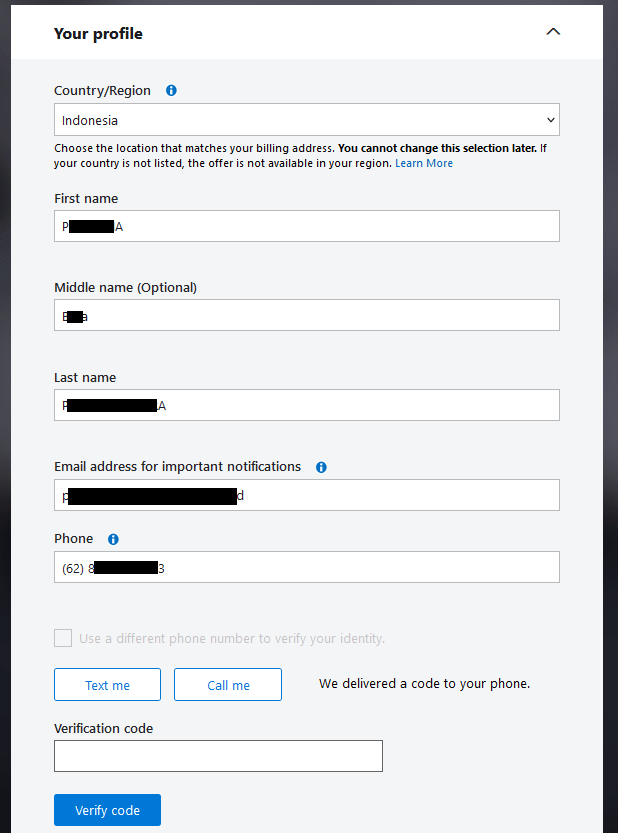Image resolution: width=618 pixels, height=833 pixels.
Task: Click the First name field
Action: (x=306, y=226)
